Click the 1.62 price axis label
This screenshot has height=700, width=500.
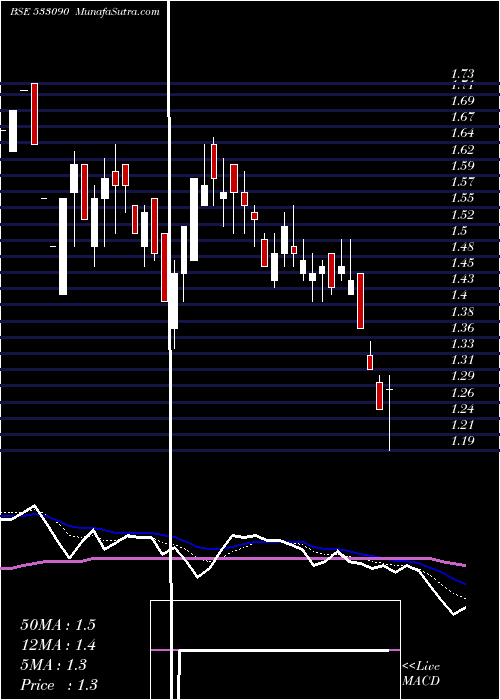click(462, 149)
